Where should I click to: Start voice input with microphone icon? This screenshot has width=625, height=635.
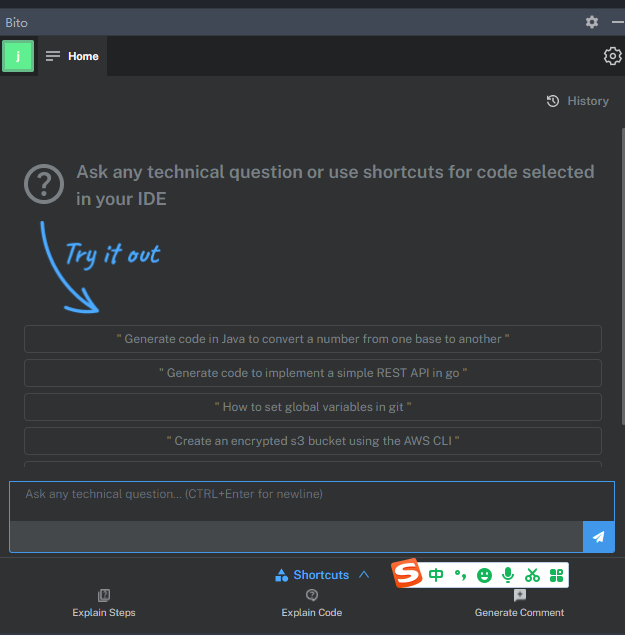tap(508, 575)
